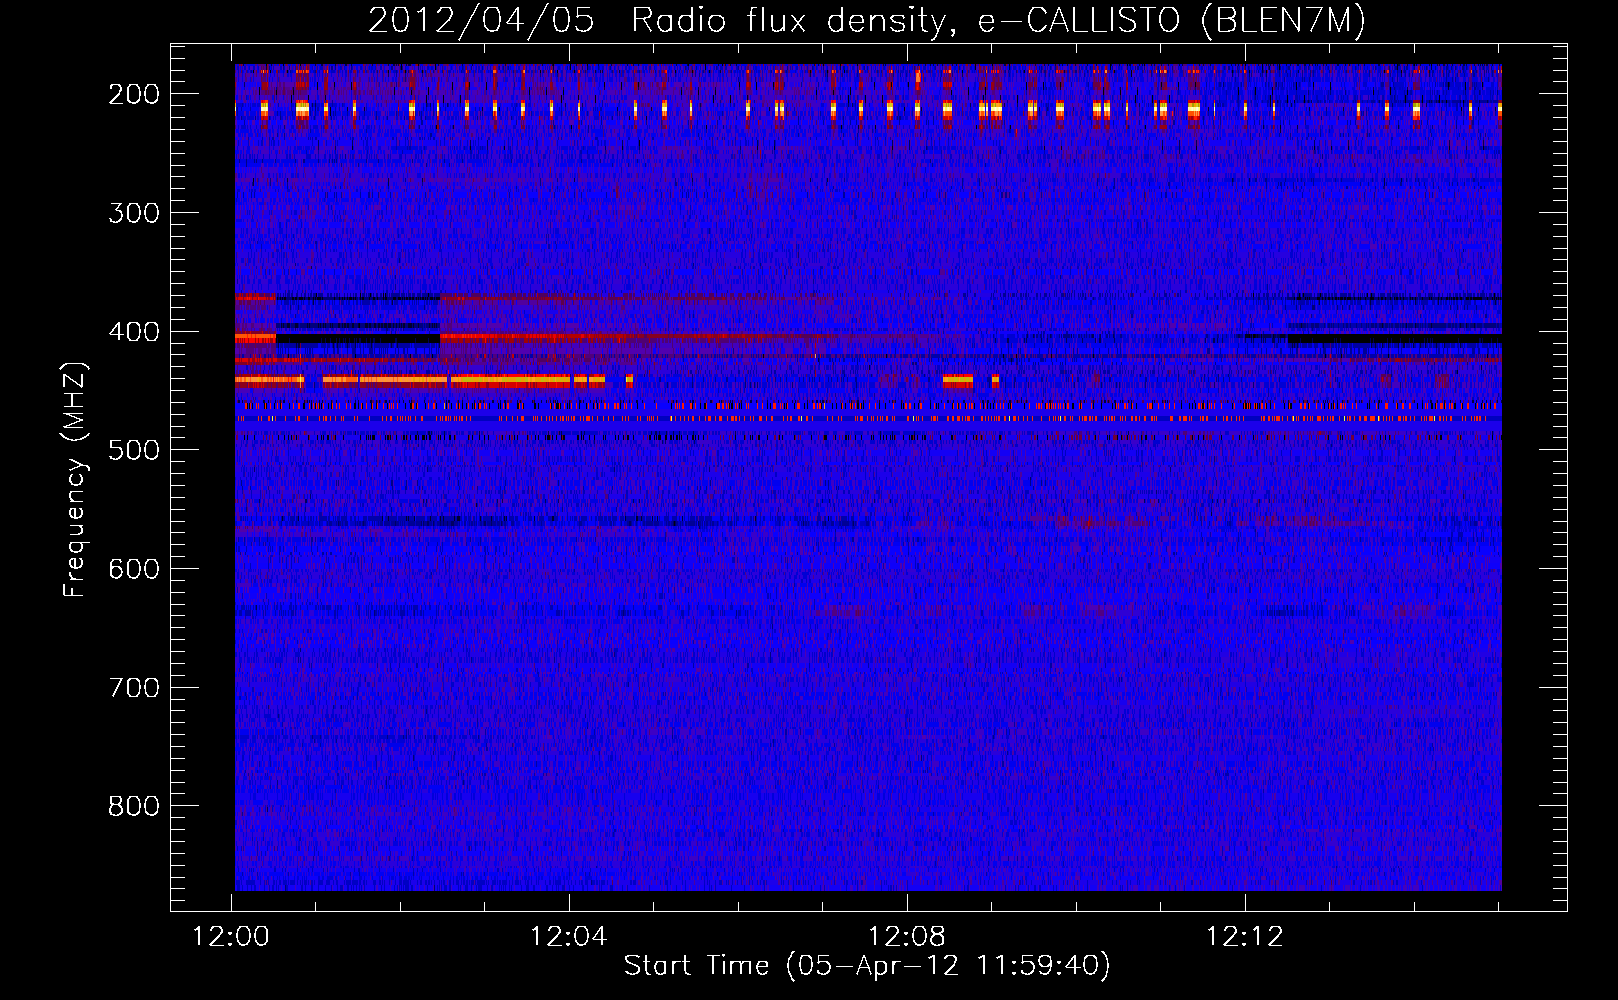Click the plot title "2012/04/05 Radio flux density, e-CALLISTO (BLEN7M)"
This screenshot has height=1000, width=1618.
(867, 21)
